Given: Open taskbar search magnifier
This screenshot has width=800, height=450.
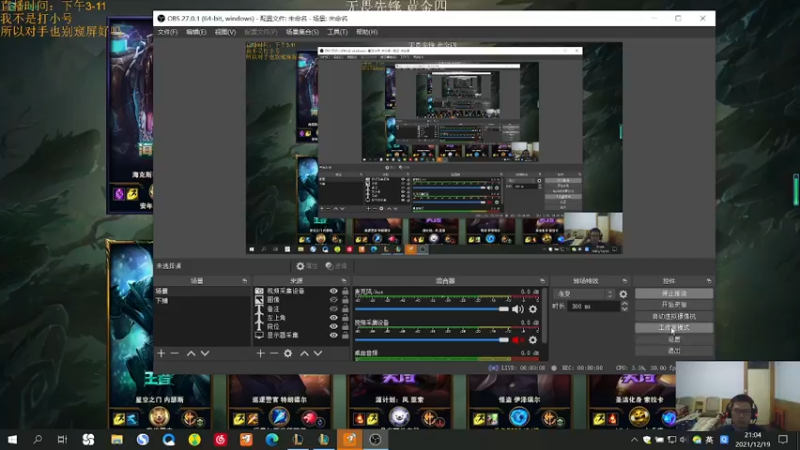Looking at the screenshot, I should tap(37, 439).
